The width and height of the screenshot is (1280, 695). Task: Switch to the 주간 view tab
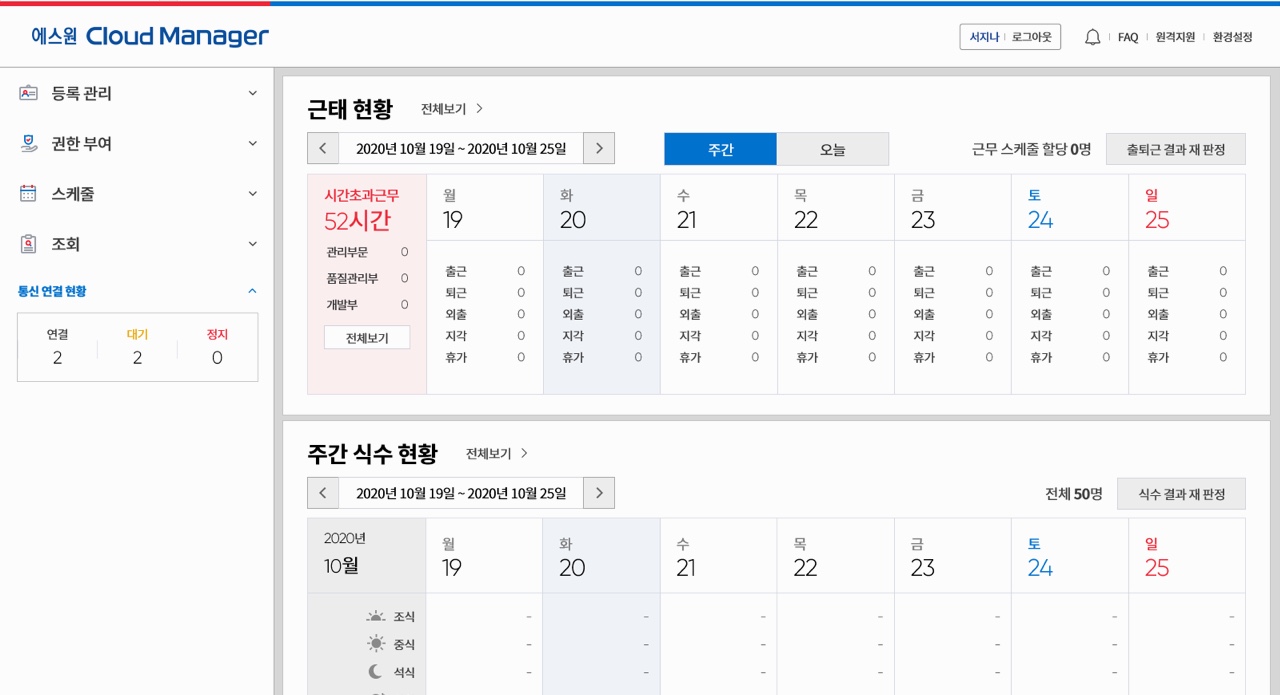point(720,149)
